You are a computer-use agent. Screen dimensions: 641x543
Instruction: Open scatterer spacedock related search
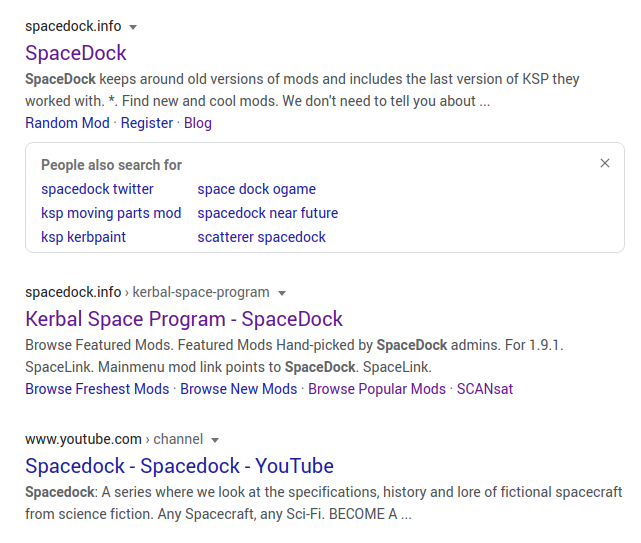coord(262,237)
